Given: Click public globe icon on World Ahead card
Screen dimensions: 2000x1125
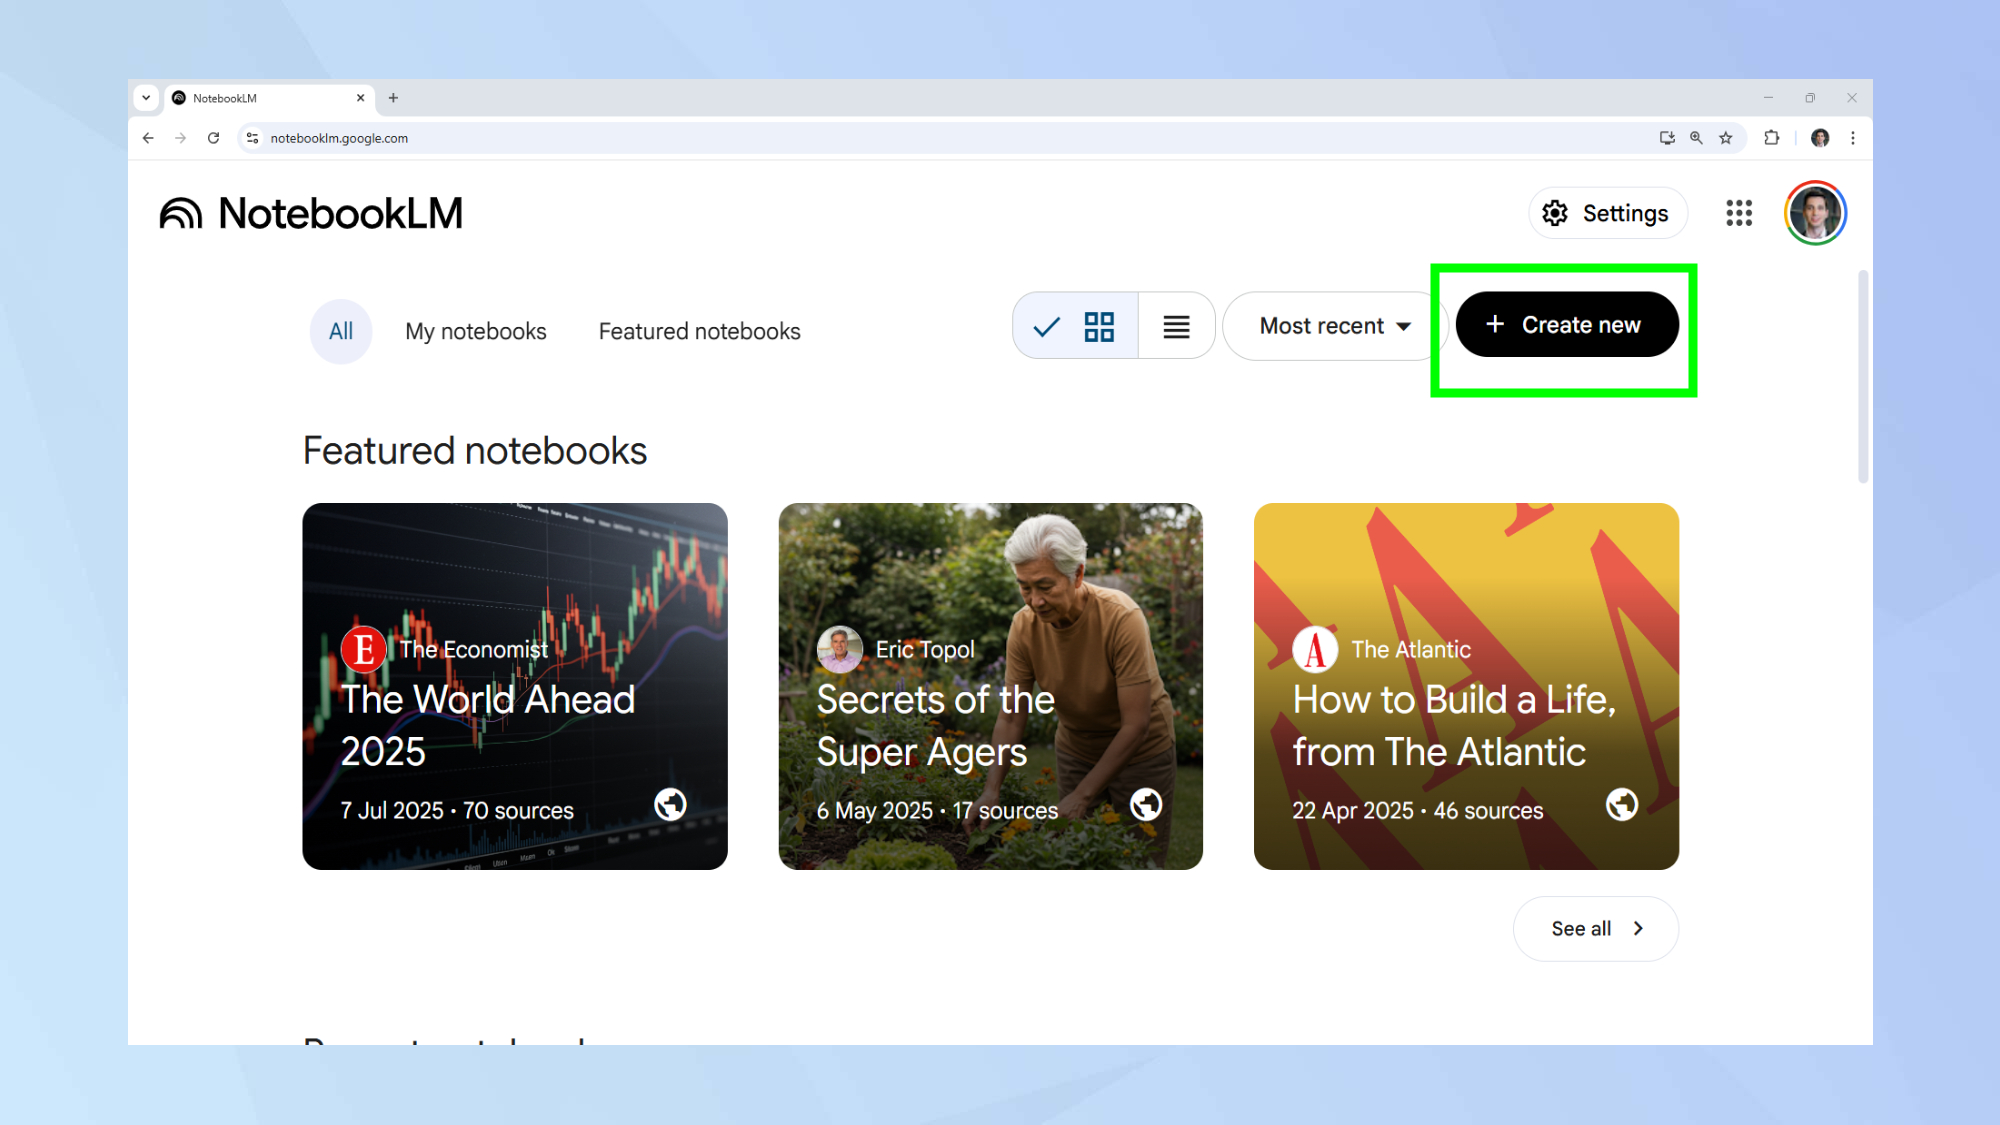Looking at the screenshot, I should pyautogui.click(x=670, y=804).
